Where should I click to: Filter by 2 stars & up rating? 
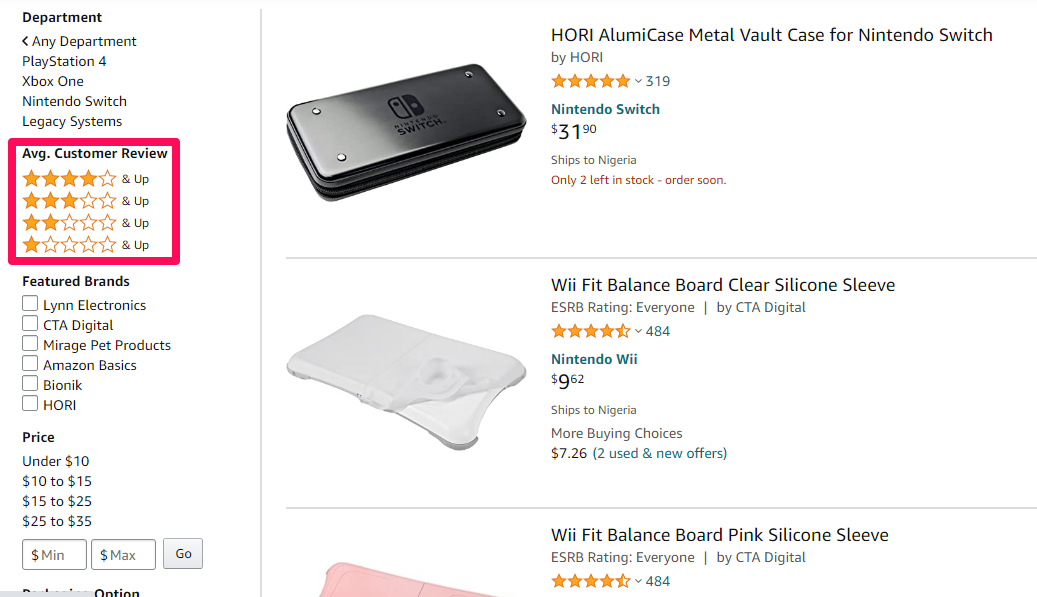click(x=86, y=223)
